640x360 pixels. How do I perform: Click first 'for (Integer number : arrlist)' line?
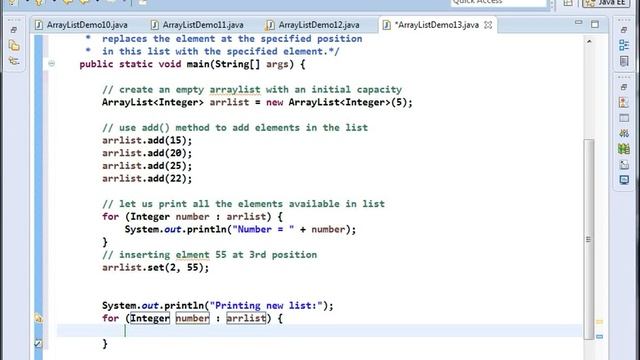point(192,217)
